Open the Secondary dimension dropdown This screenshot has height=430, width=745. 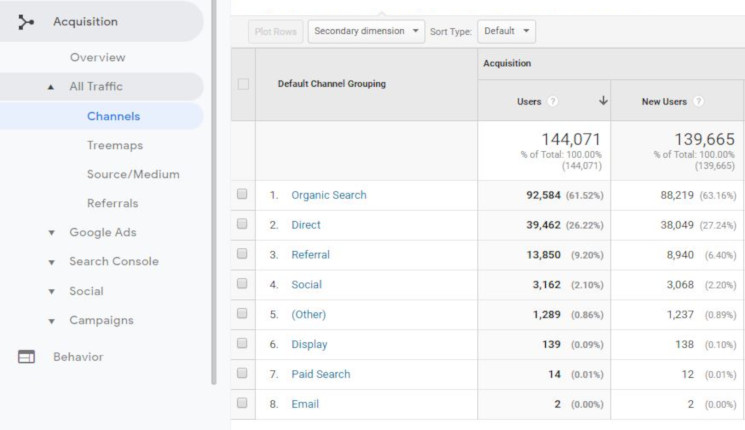(x=366, y=31)
